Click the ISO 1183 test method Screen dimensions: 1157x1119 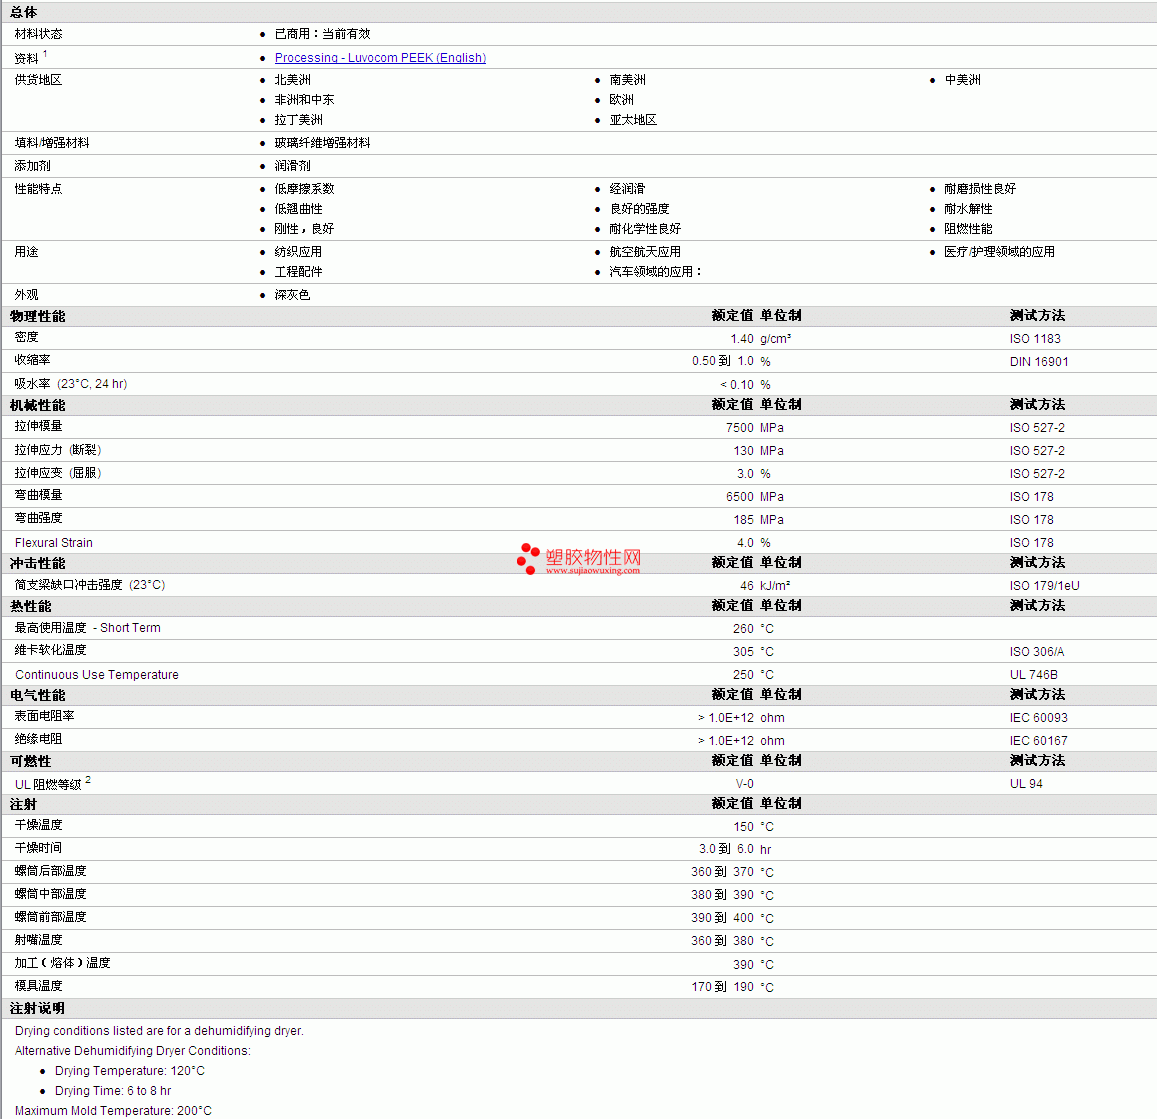coord(1035,339)
